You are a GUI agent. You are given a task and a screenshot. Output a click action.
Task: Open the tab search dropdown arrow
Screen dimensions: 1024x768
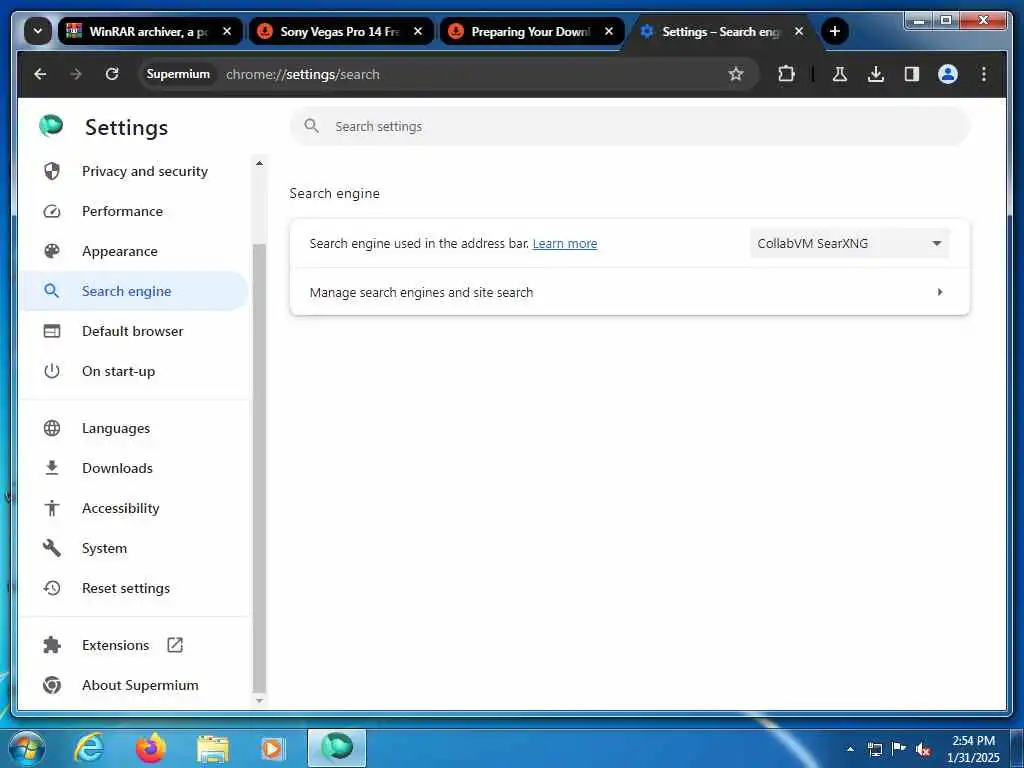point(38,31)
